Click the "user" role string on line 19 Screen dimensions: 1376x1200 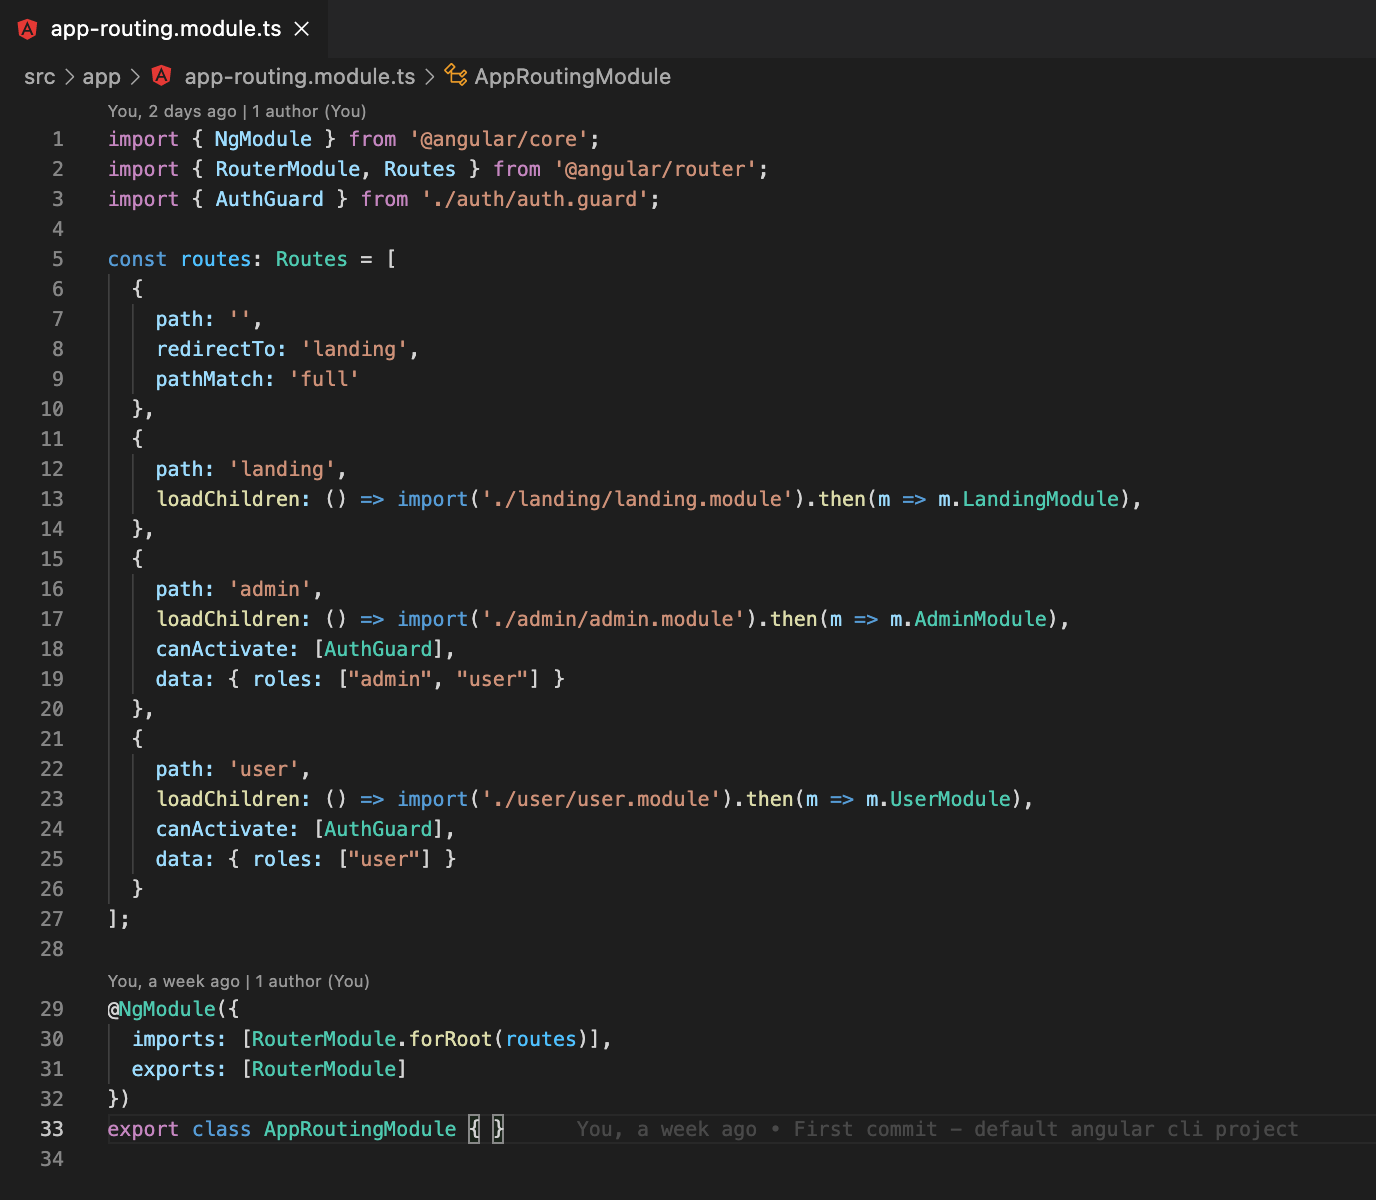tap(493, 679)
